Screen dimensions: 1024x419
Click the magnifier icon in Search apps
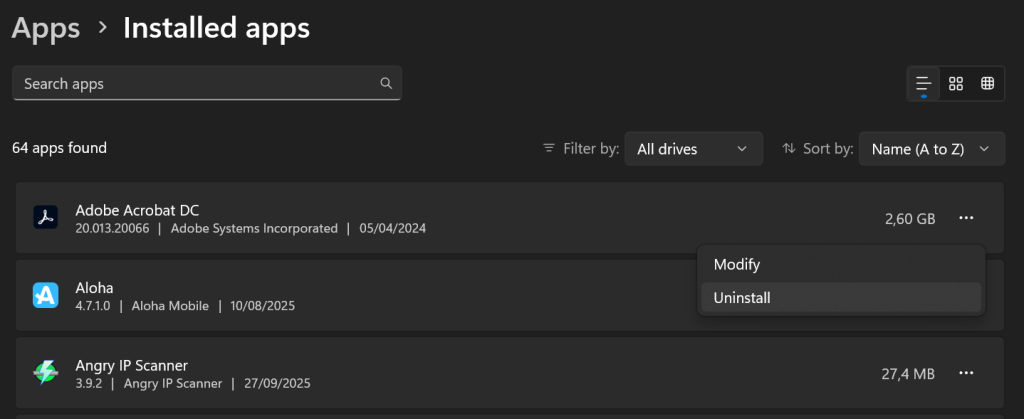(386, 83)
